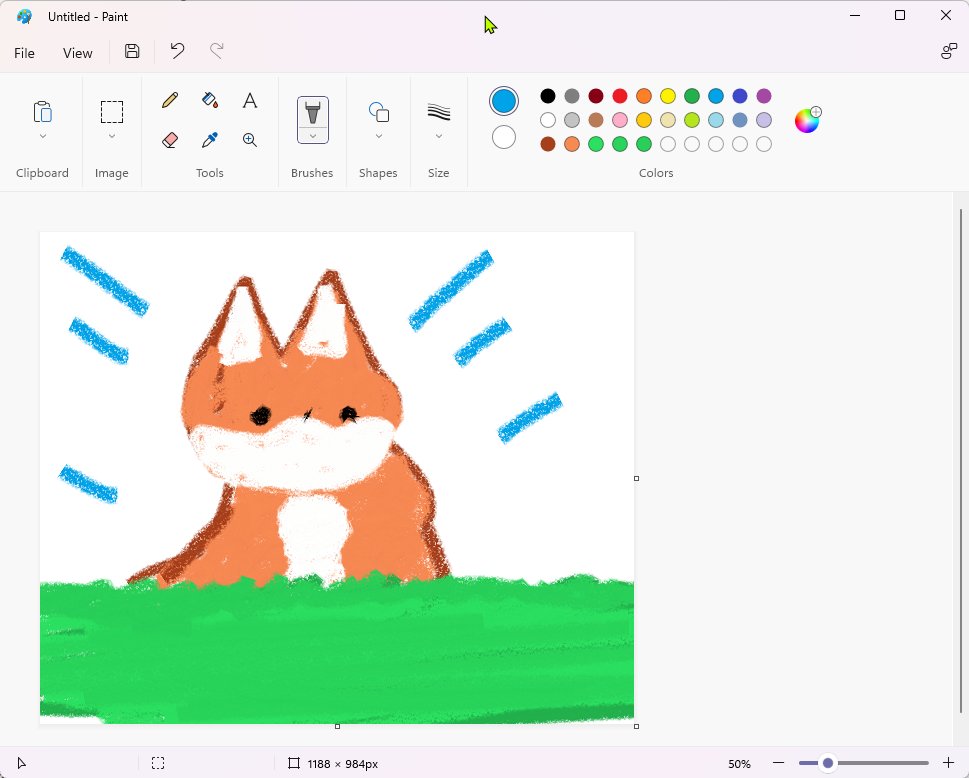Click the canvas bottom-middle resize handle
969x778 pixels.
coord(337,726)
